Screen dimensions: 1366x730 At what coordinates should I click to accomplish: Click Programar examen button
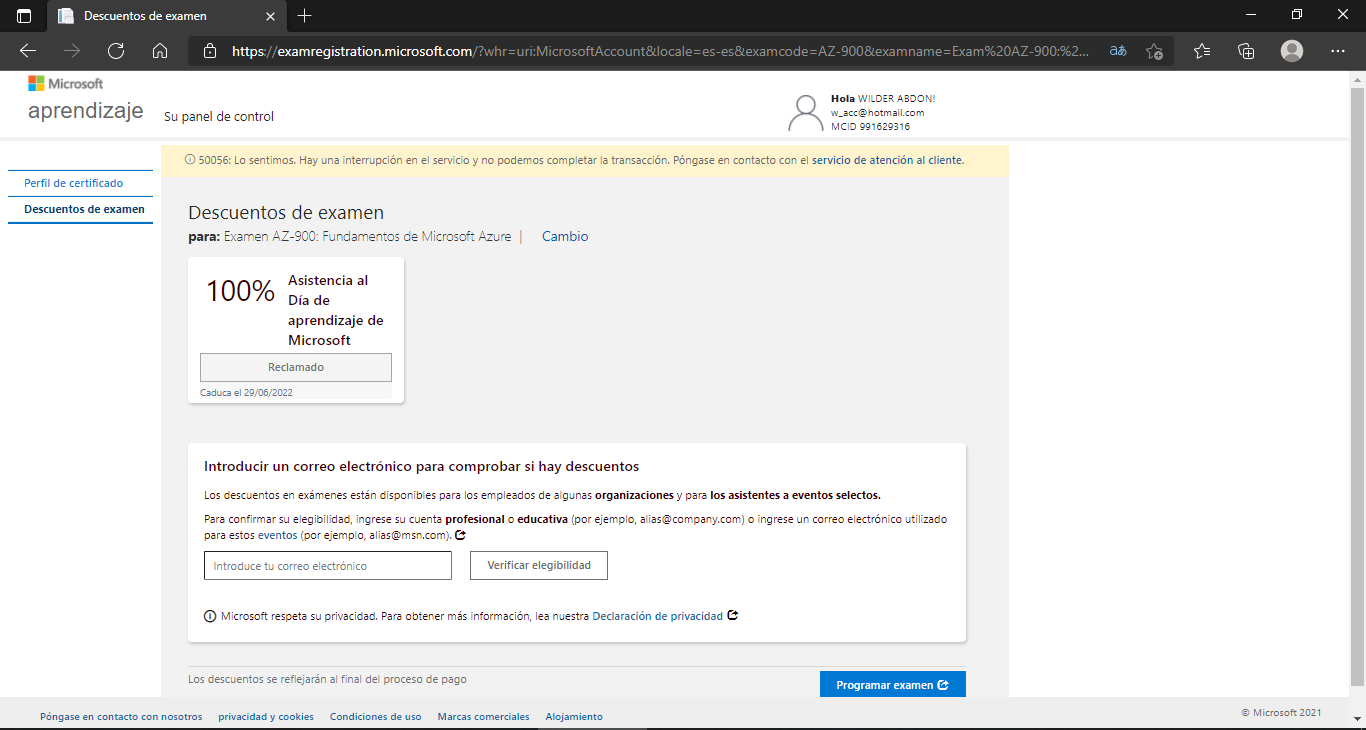(x=892, y=684)
